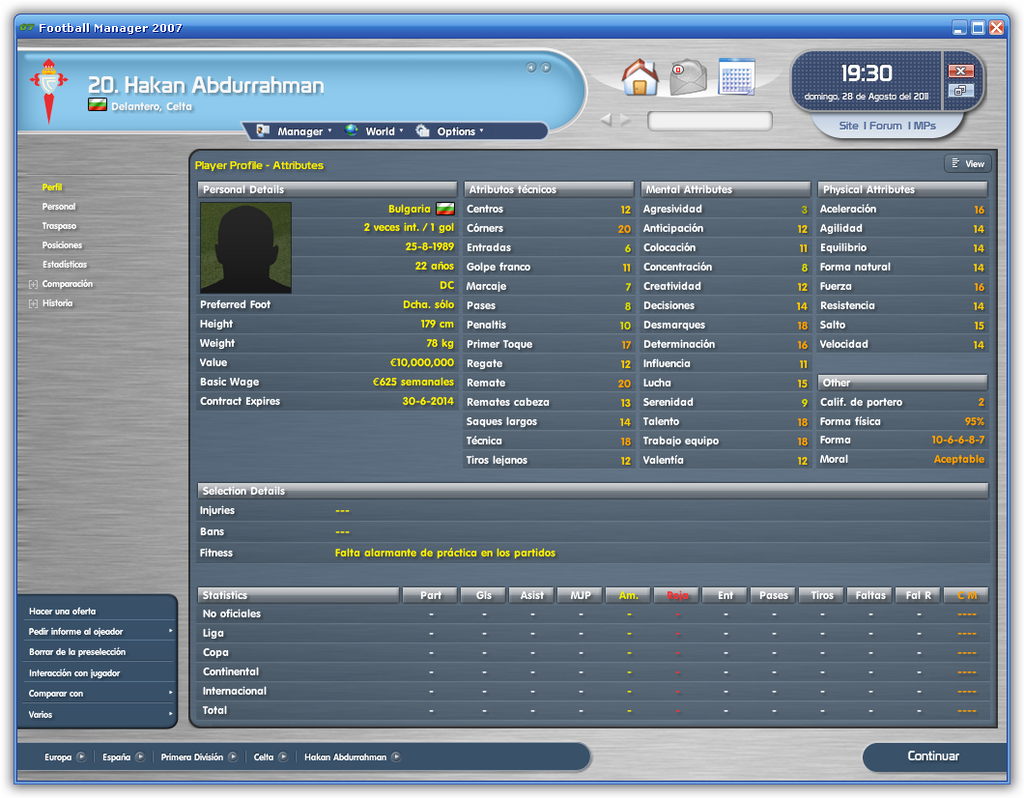Select Posiciones in the sidebar
The image size is (1024, 798).
pyautogui.click(x=62, y=246)
